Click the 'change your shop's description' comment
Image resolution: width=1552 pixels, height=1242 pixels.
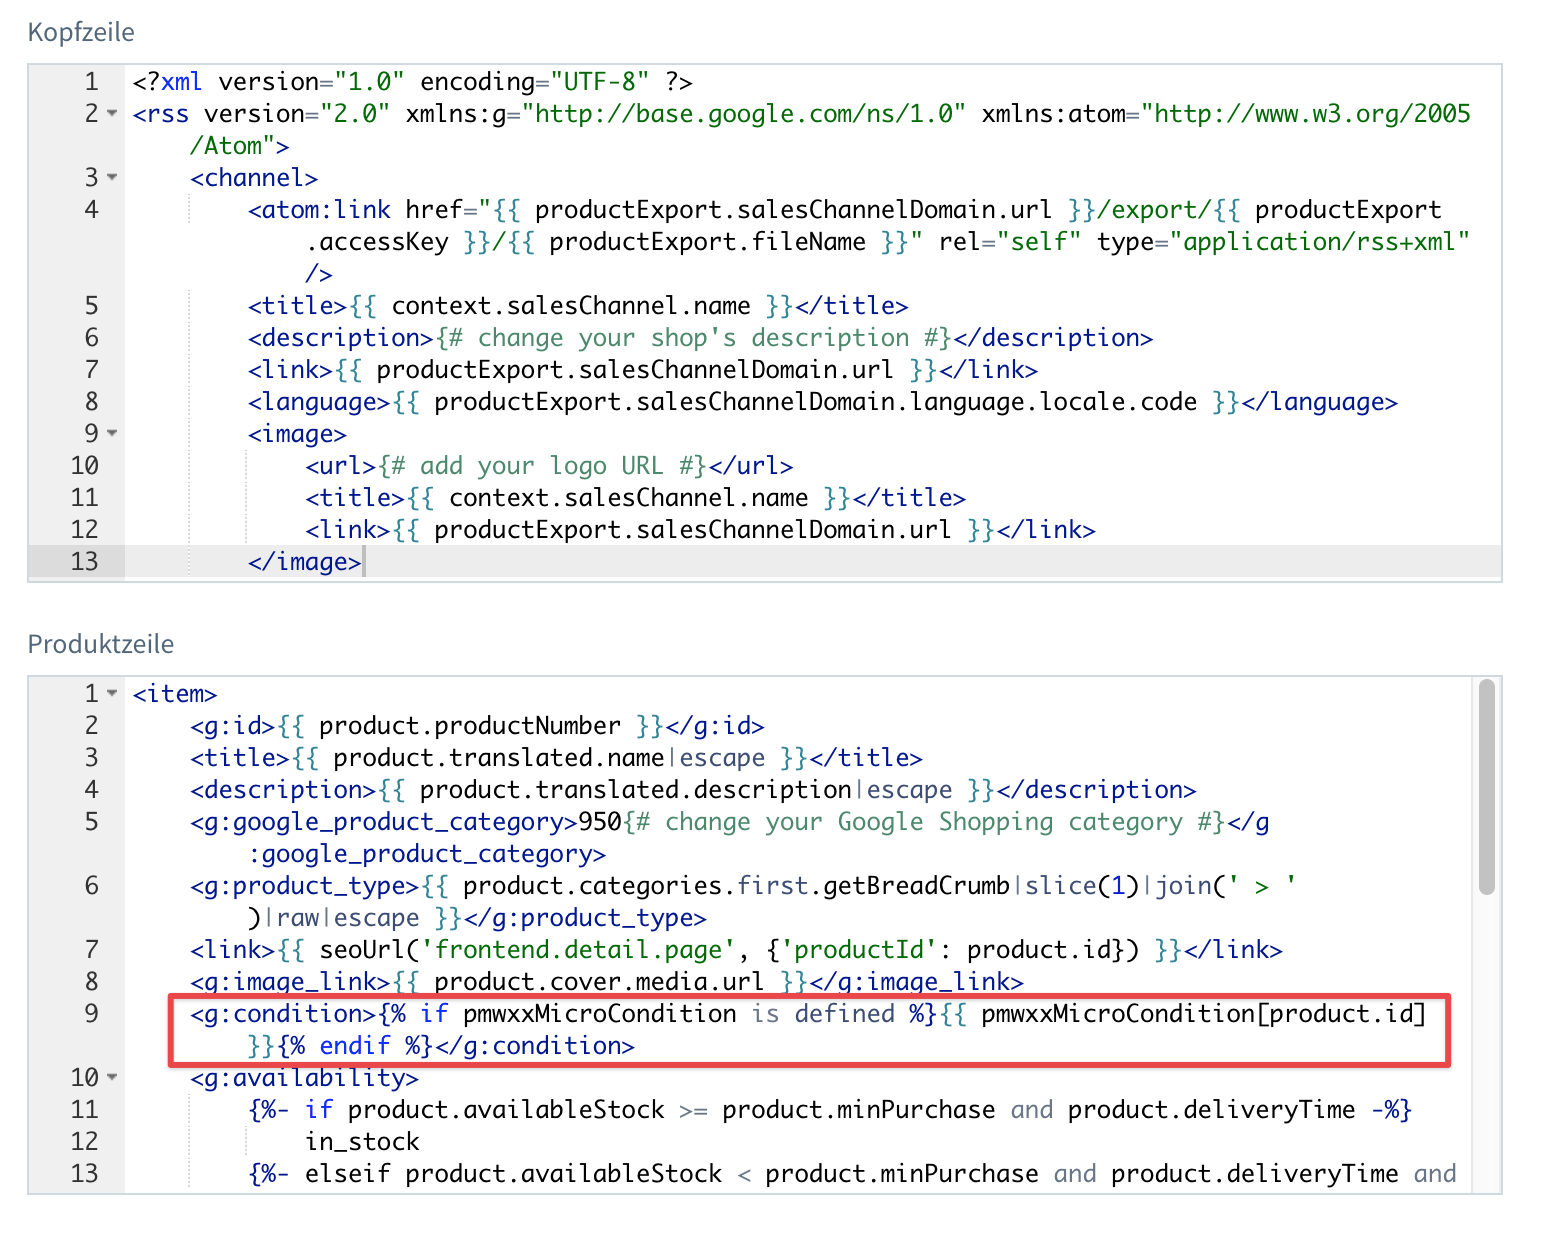tap(694, 338)
